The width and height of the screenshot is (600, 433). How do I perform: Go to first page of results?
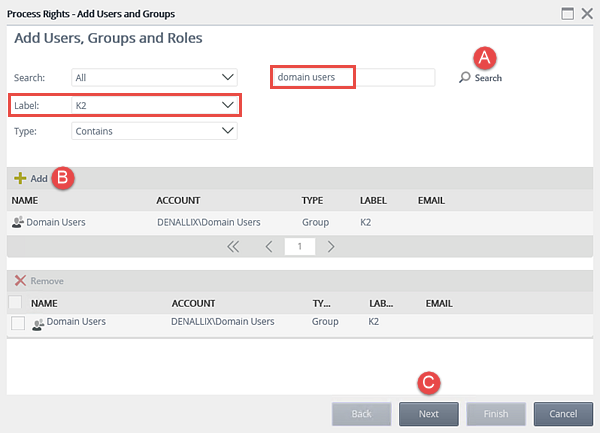(233, 246)
